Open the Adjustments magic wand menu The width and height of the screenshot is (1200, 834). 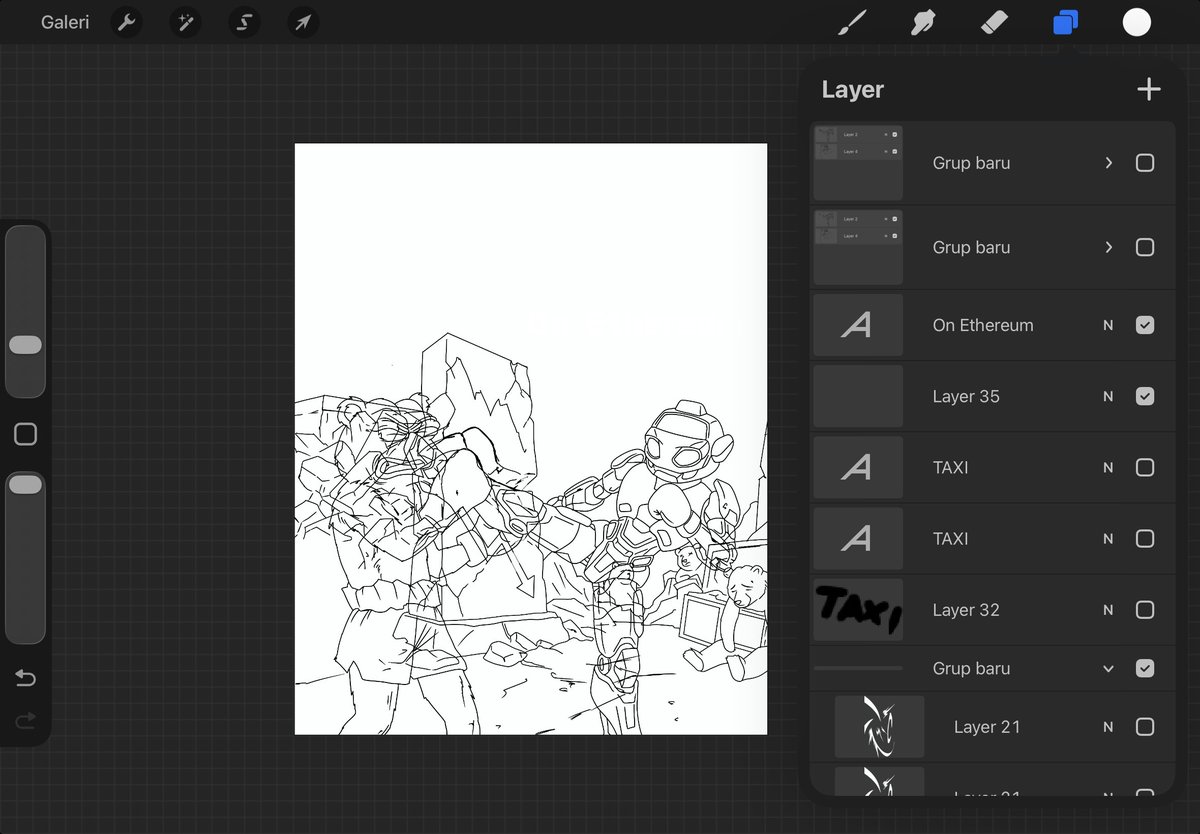point(184,22)
